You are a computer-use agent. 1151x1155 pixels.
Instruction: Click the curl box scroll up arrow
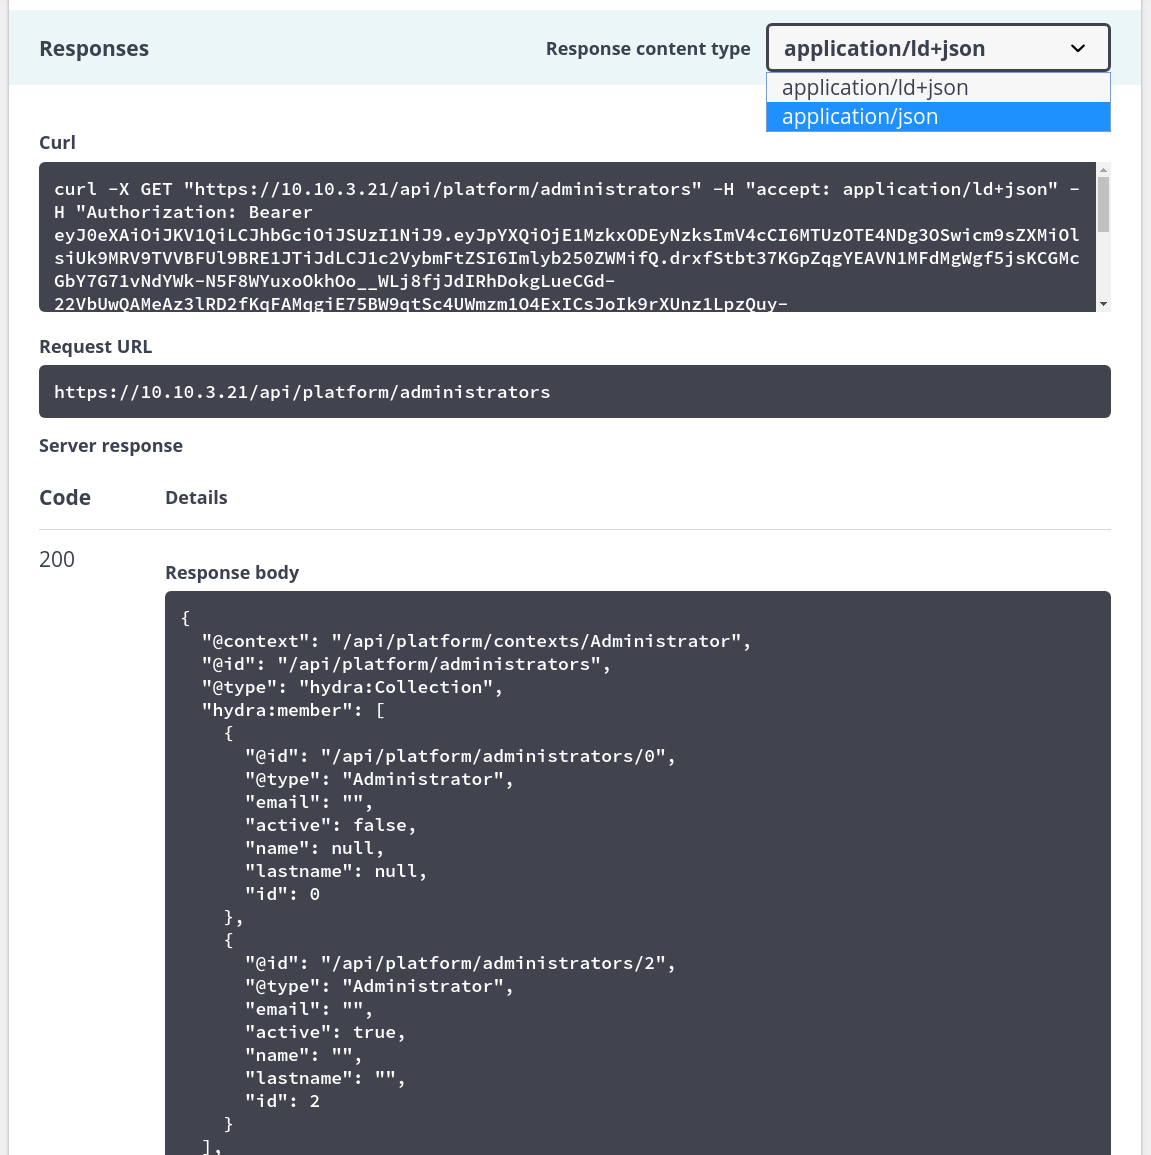pyautogui.click(x=1103, y=170)
